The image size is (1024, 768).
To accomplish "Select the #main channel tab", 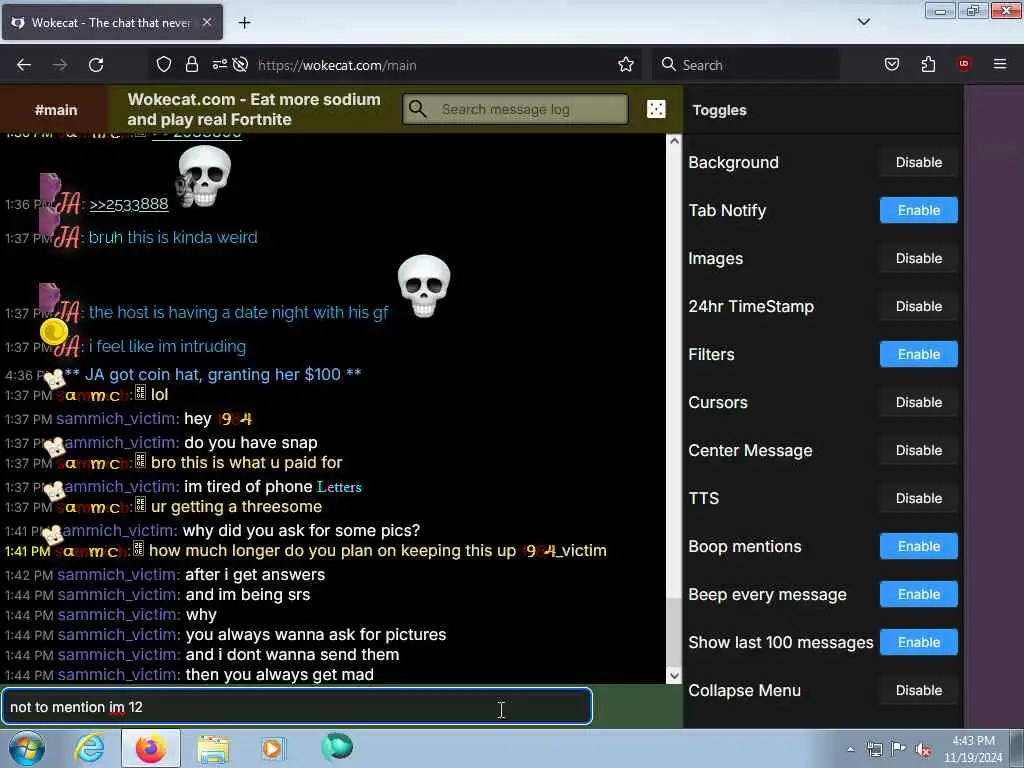I will tap(56, 110).
